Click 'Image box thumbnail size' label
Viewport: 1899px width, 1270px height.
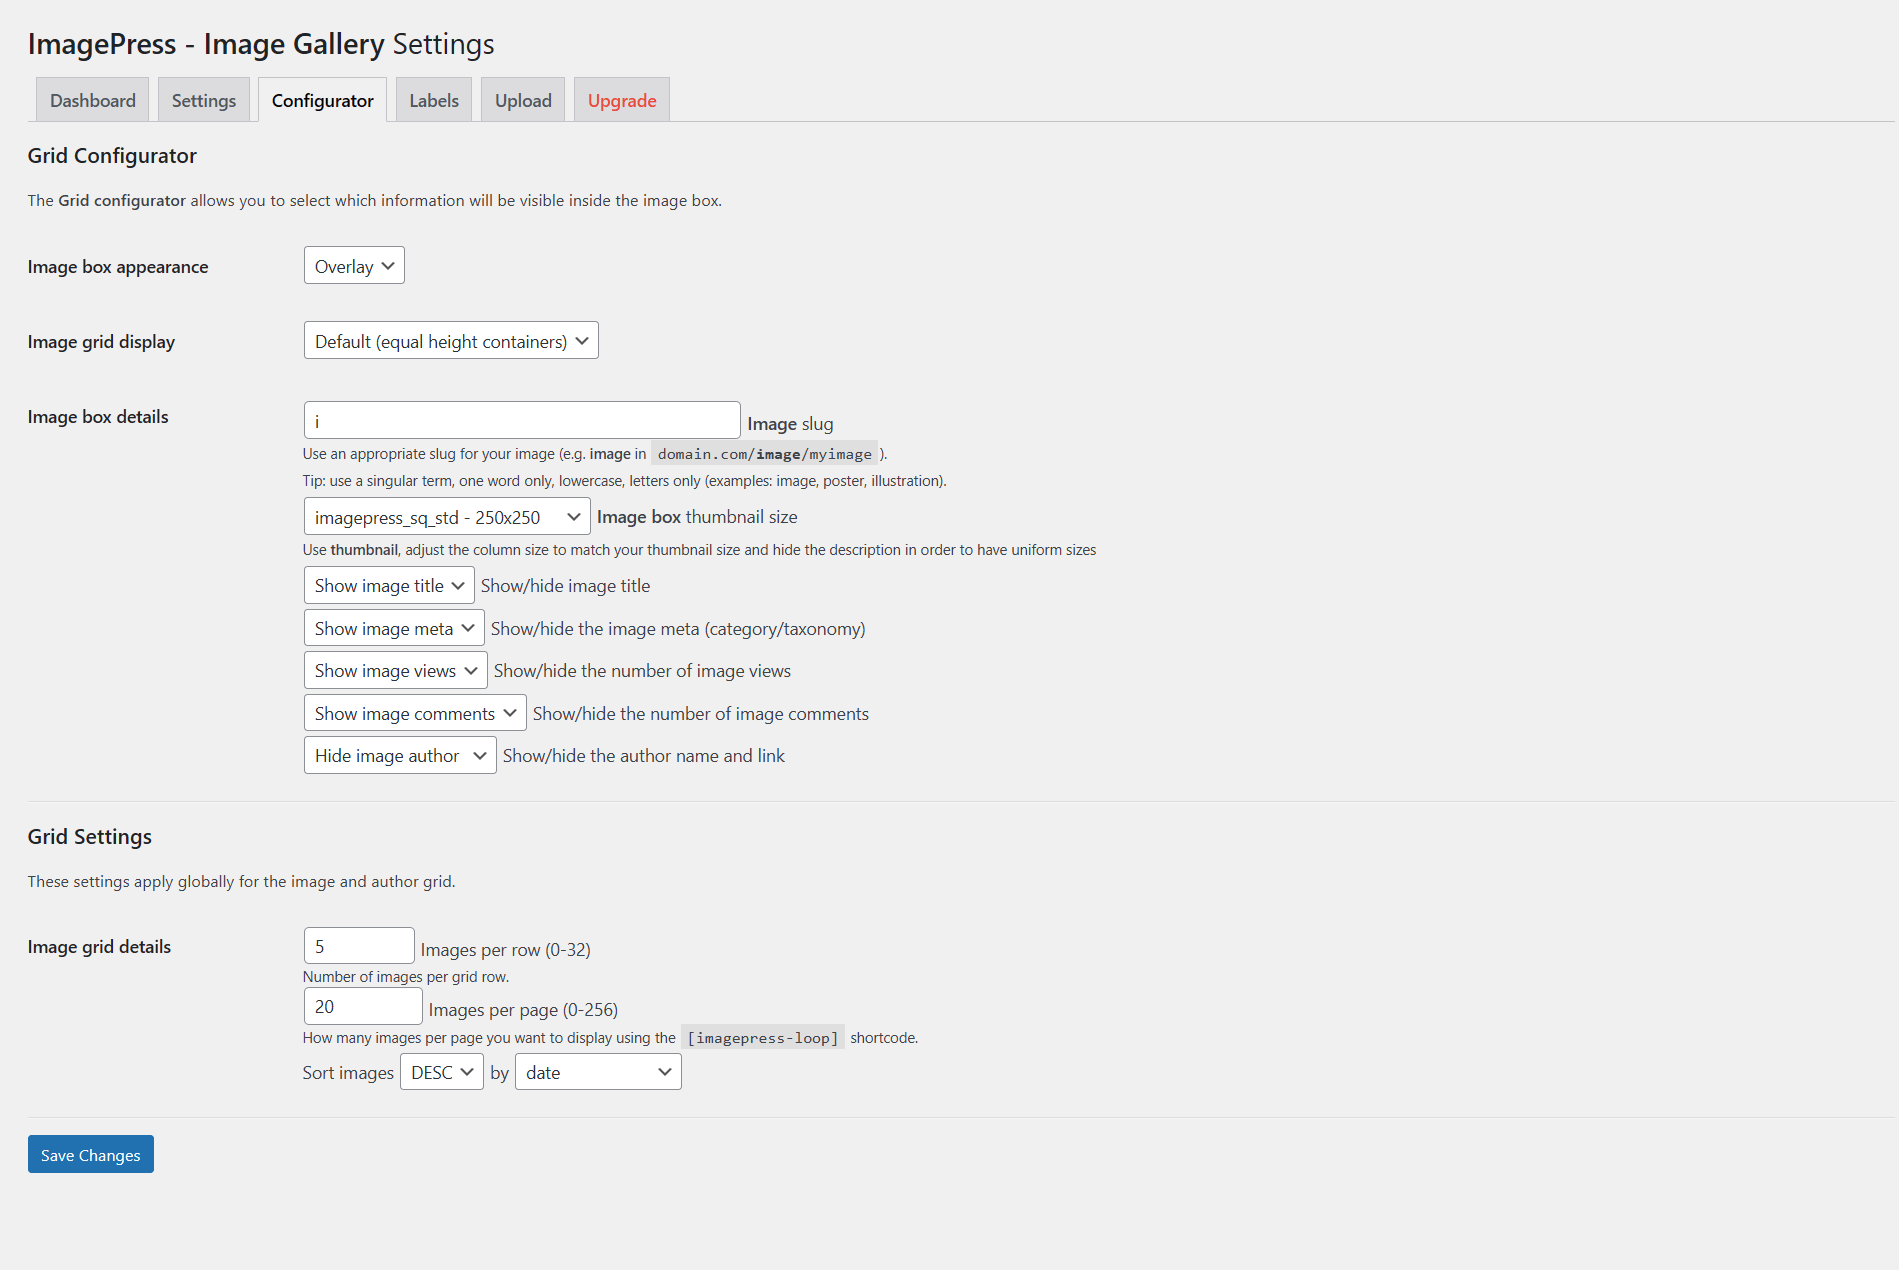[697, 517]
